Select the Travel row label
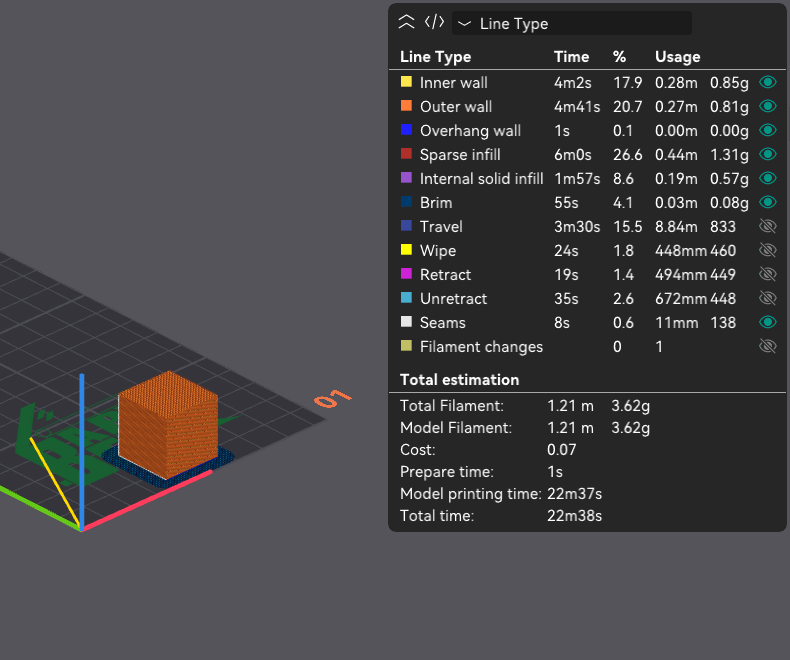The width and height of the screenshot is (790, 660). (441, 227)
